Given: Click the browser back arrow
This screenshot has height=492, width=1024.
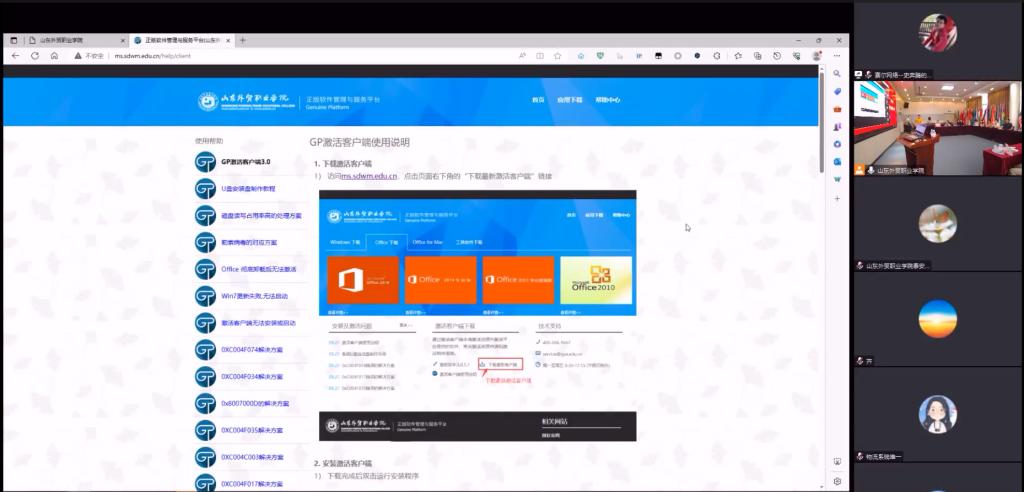Looking at the screenshot, I should coord(16,56).
